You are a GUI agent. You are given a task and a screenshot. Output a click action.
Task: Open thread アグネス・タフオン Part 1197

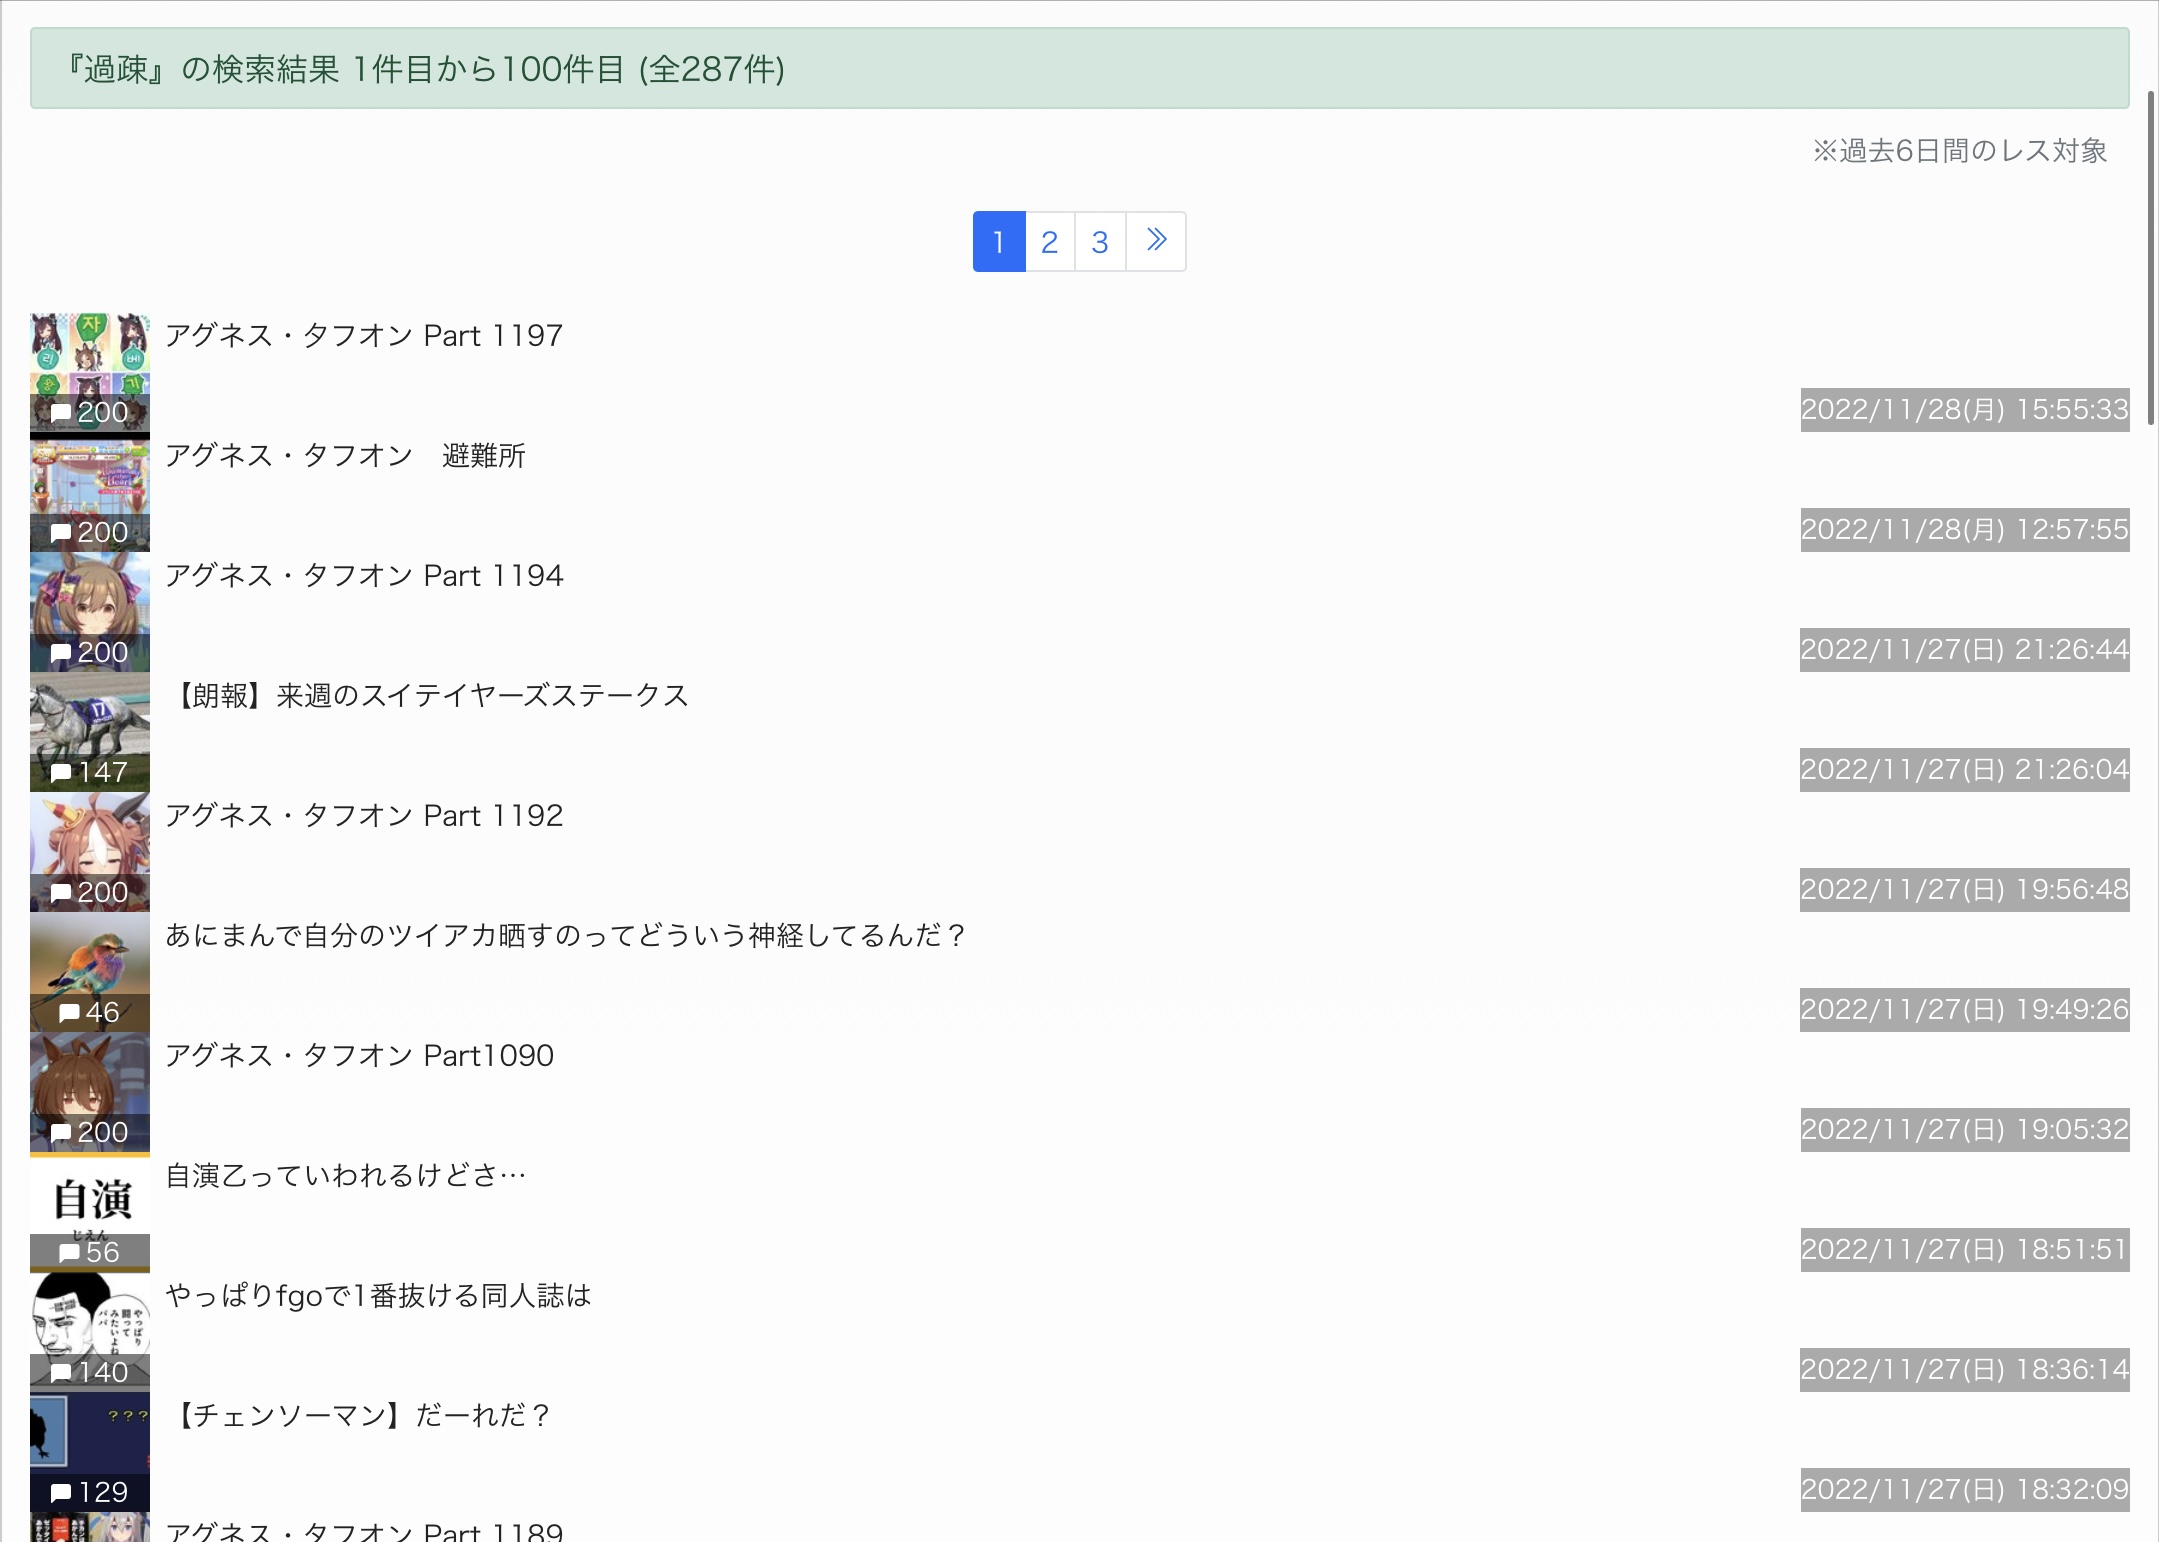coord(364,335)
